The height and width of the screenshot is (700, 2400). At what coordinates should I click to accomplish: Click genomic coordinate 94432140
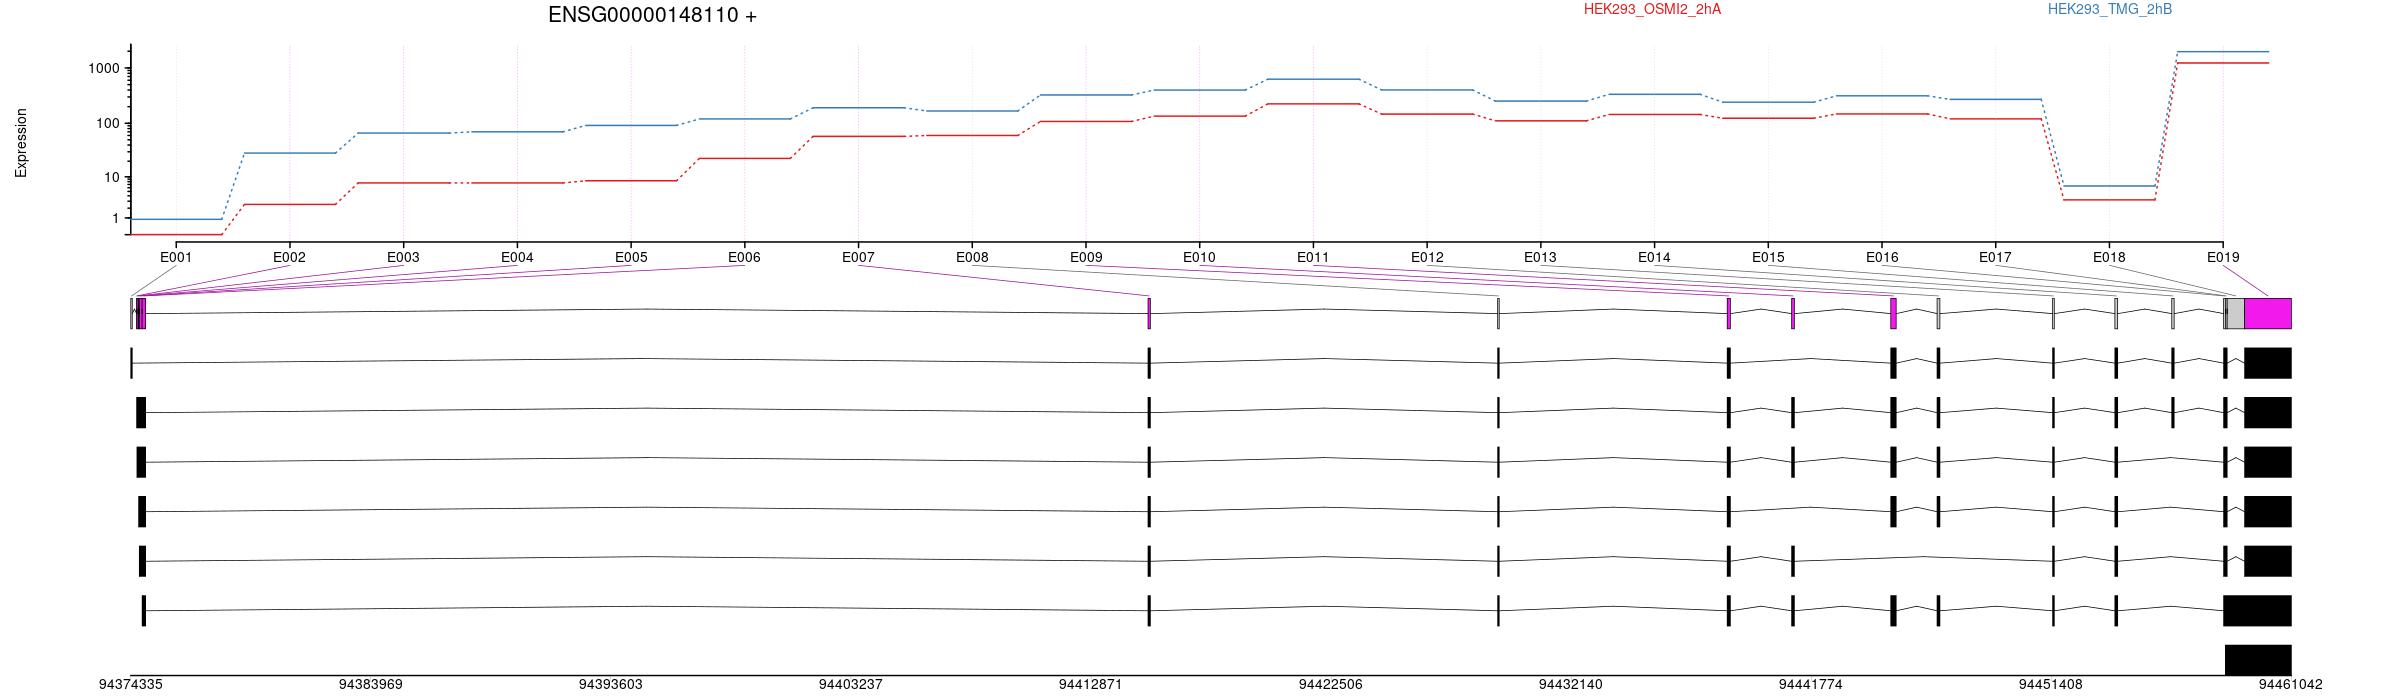tap(1571, 685)
